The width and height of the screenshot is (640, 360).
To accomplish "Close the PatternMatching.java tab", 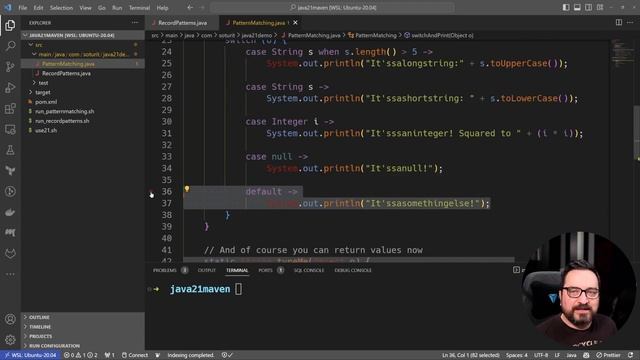I will click(296, 22).
